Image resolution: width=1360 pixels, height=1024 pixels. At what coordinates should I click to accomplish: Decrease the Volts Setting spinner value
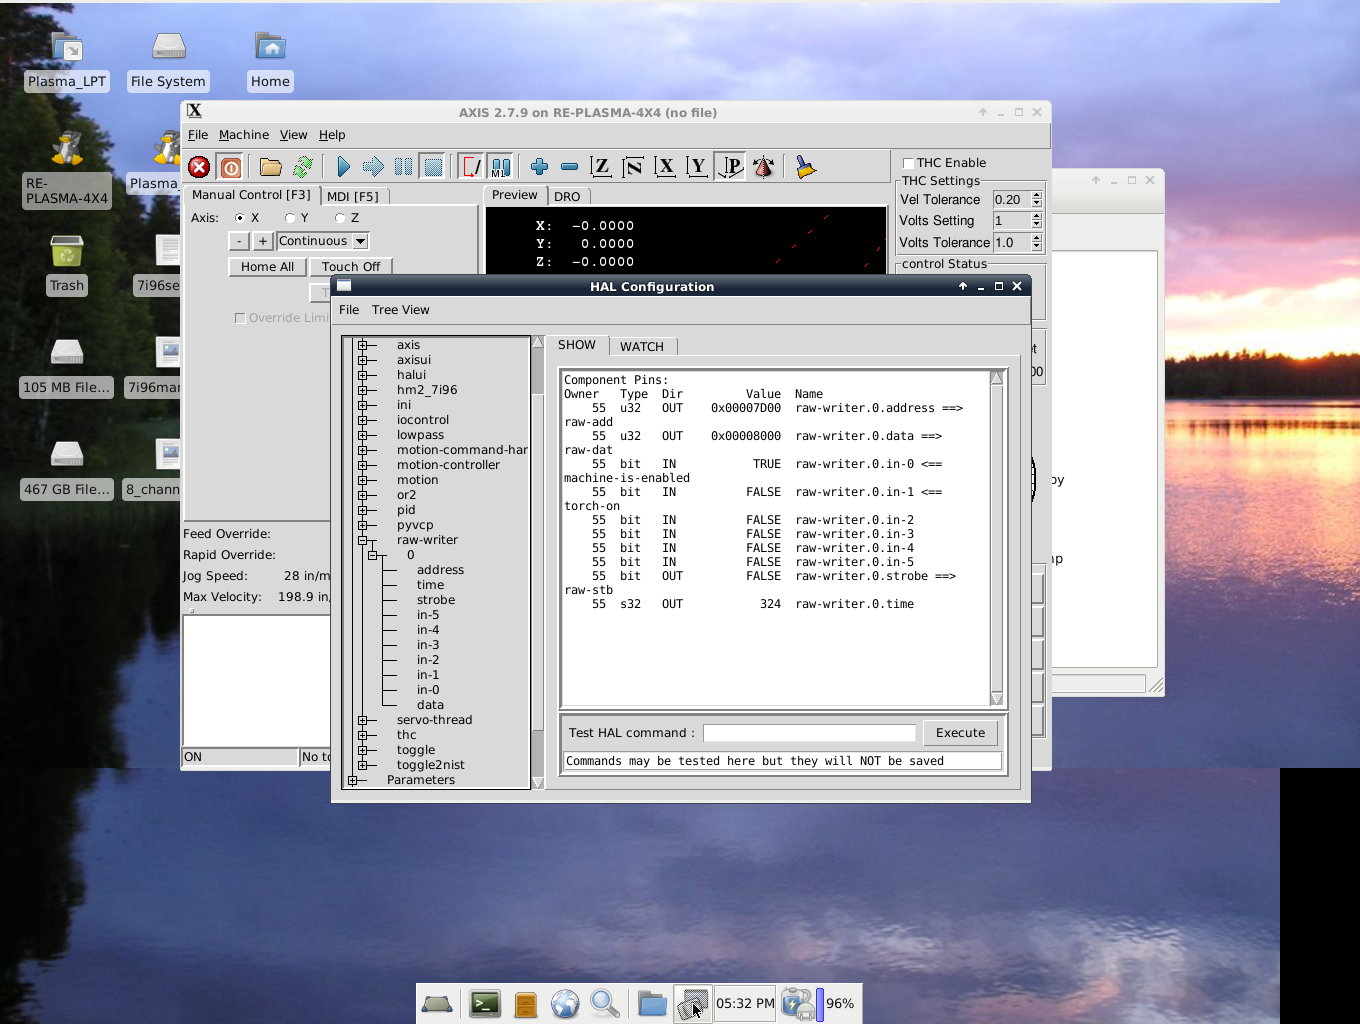(x=1037, y=225)
